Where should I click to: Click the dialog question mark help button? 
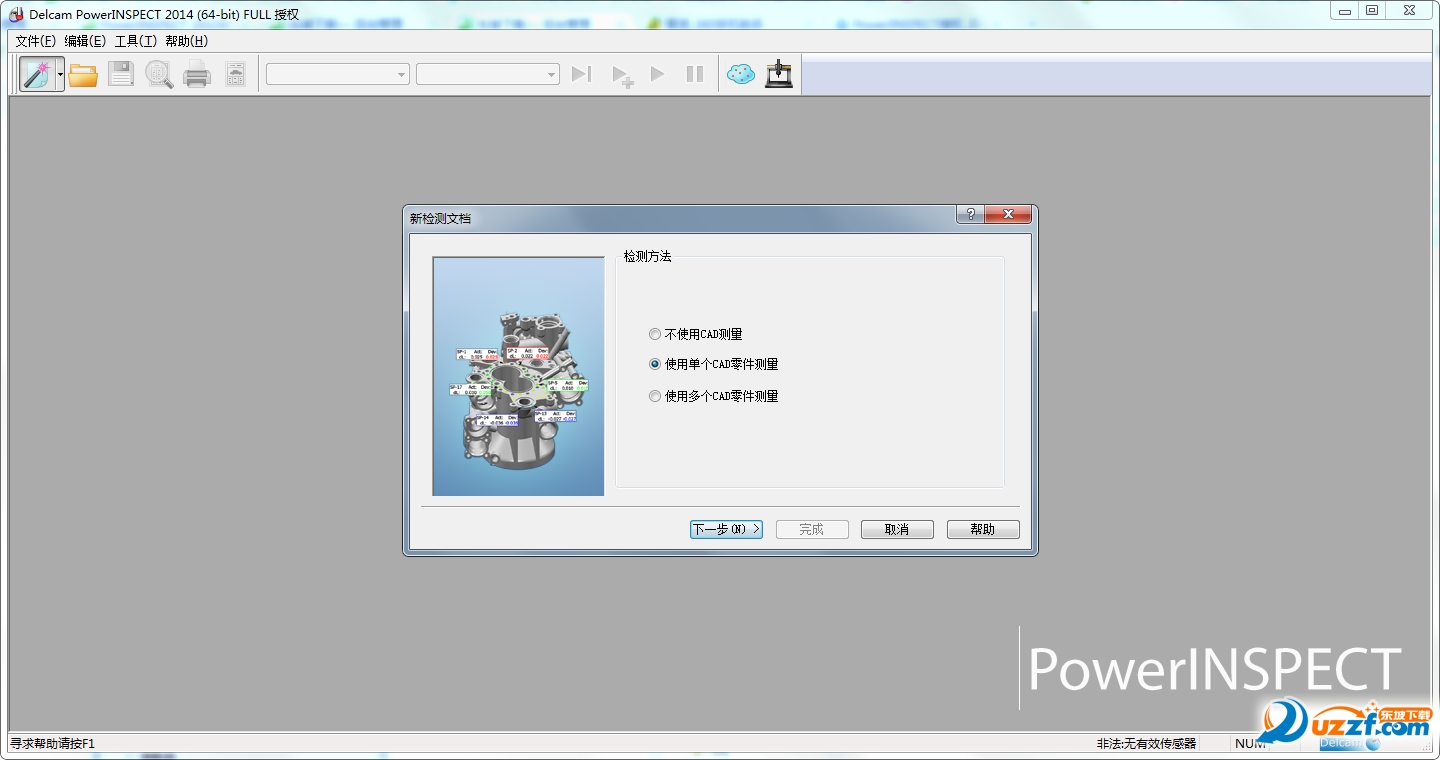pos(970,215)
